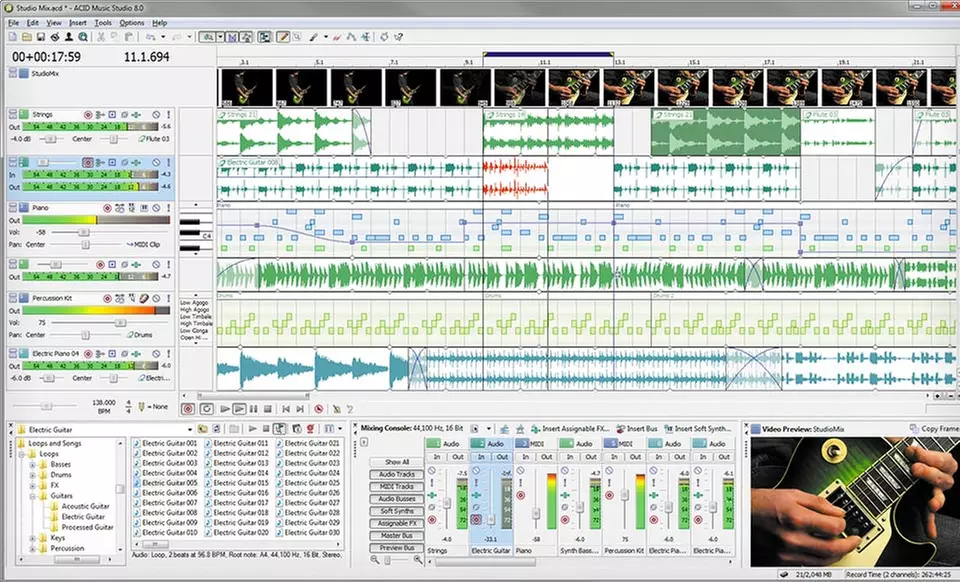Click the Percussion Kit drum map icon
Image resolution: width=960 pixels, height=582 pixels.
tap(143, 299)
